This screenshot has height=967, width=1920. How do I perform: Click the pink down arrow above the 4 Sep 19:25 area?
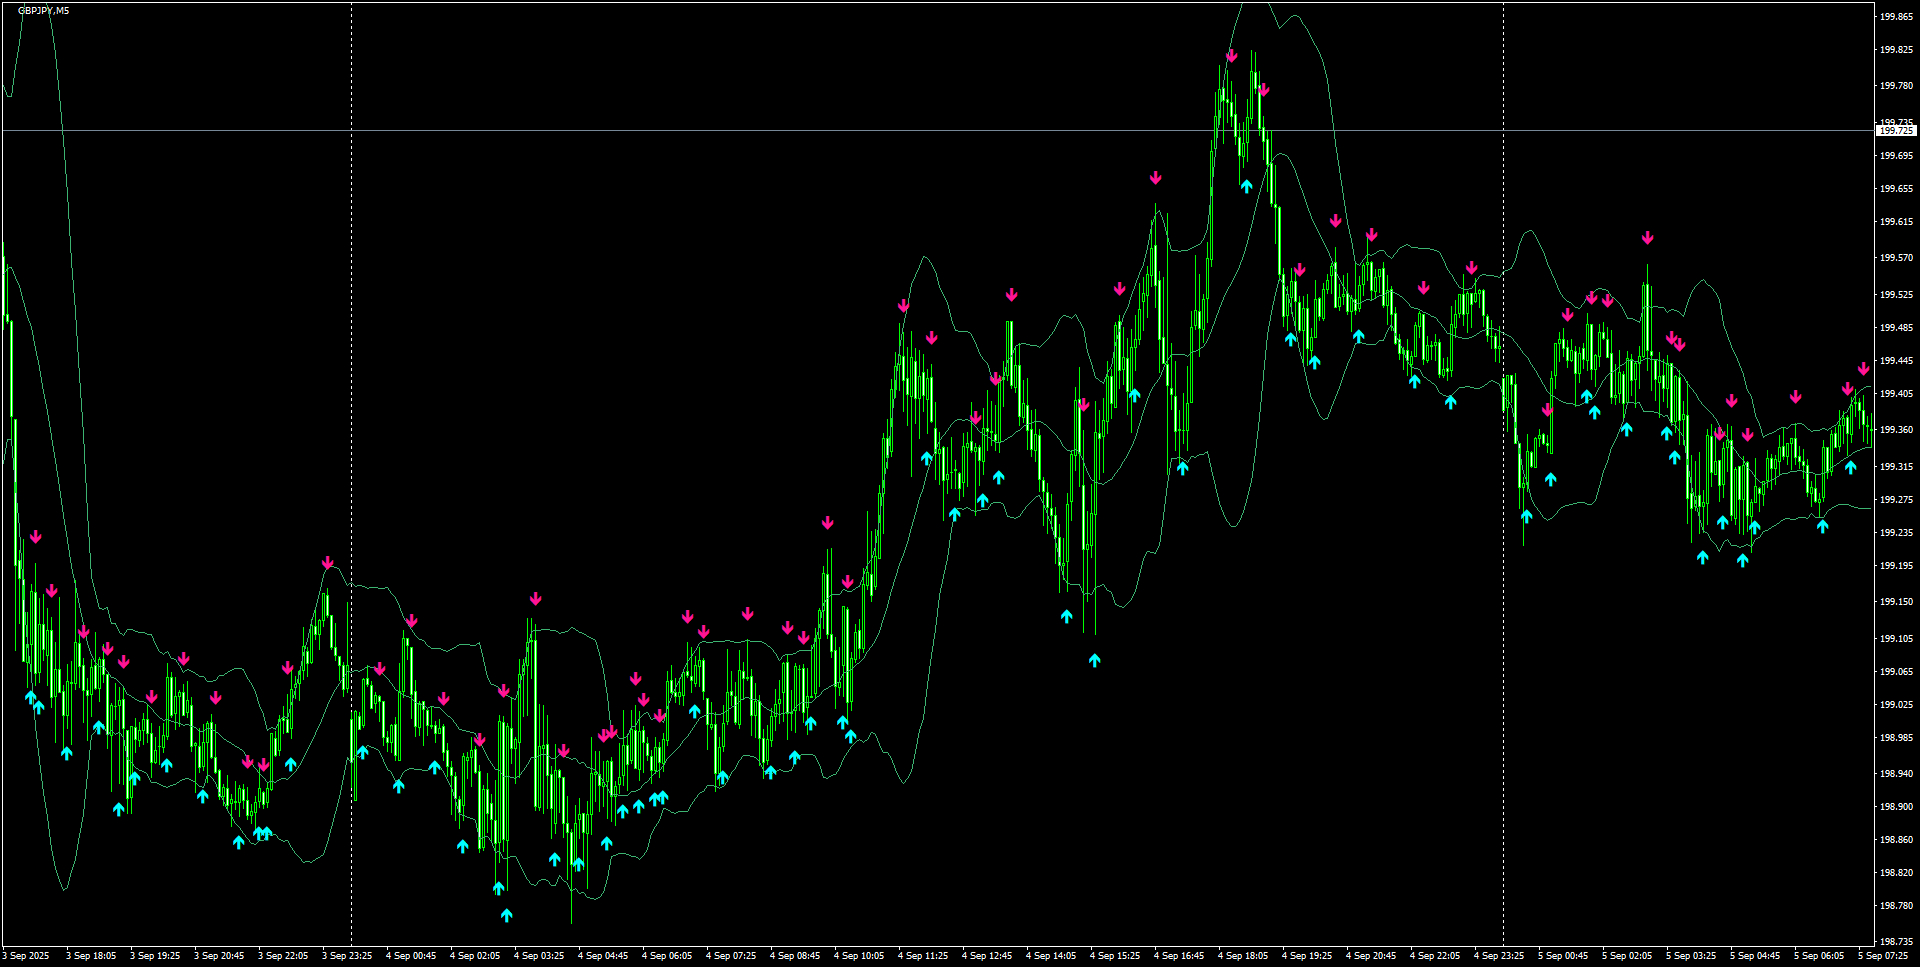point(1299,268)
